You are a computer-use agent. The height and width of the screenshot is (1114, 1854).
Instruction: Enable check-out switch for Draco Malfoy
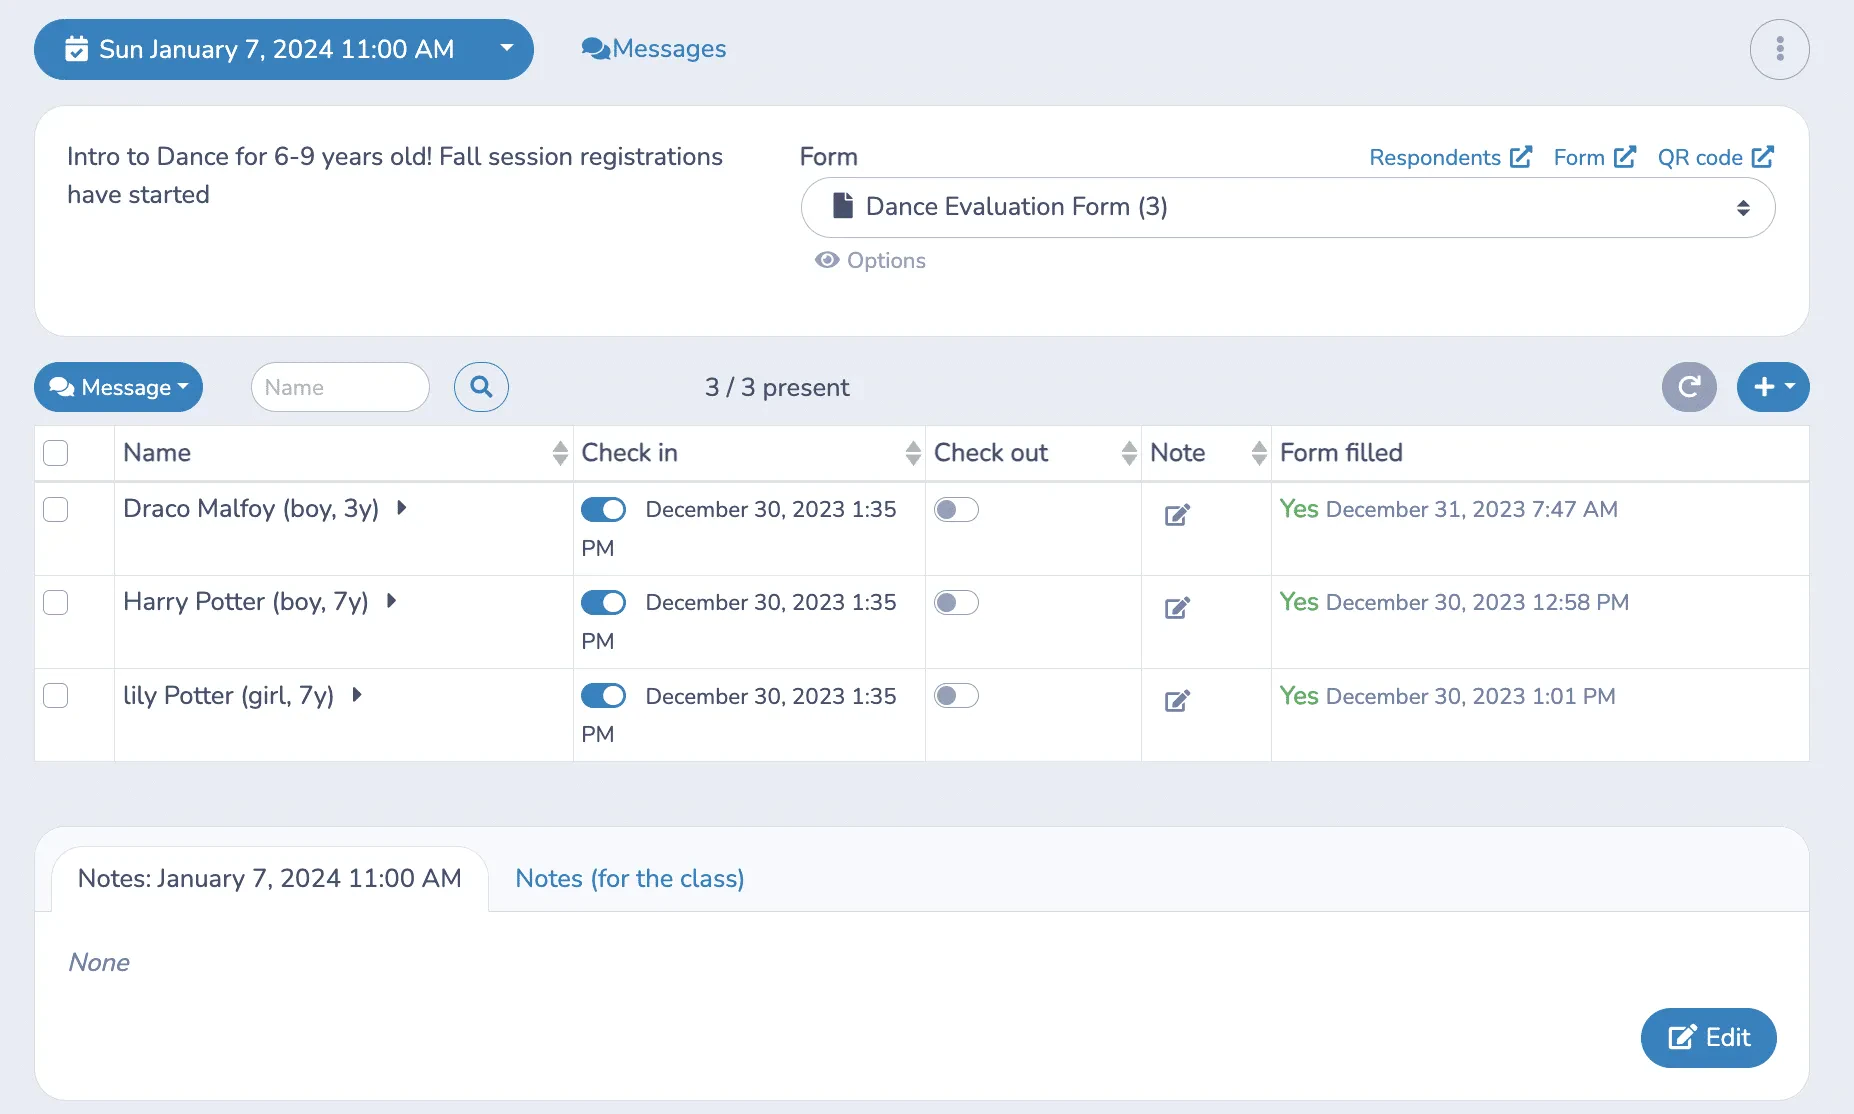956,510
